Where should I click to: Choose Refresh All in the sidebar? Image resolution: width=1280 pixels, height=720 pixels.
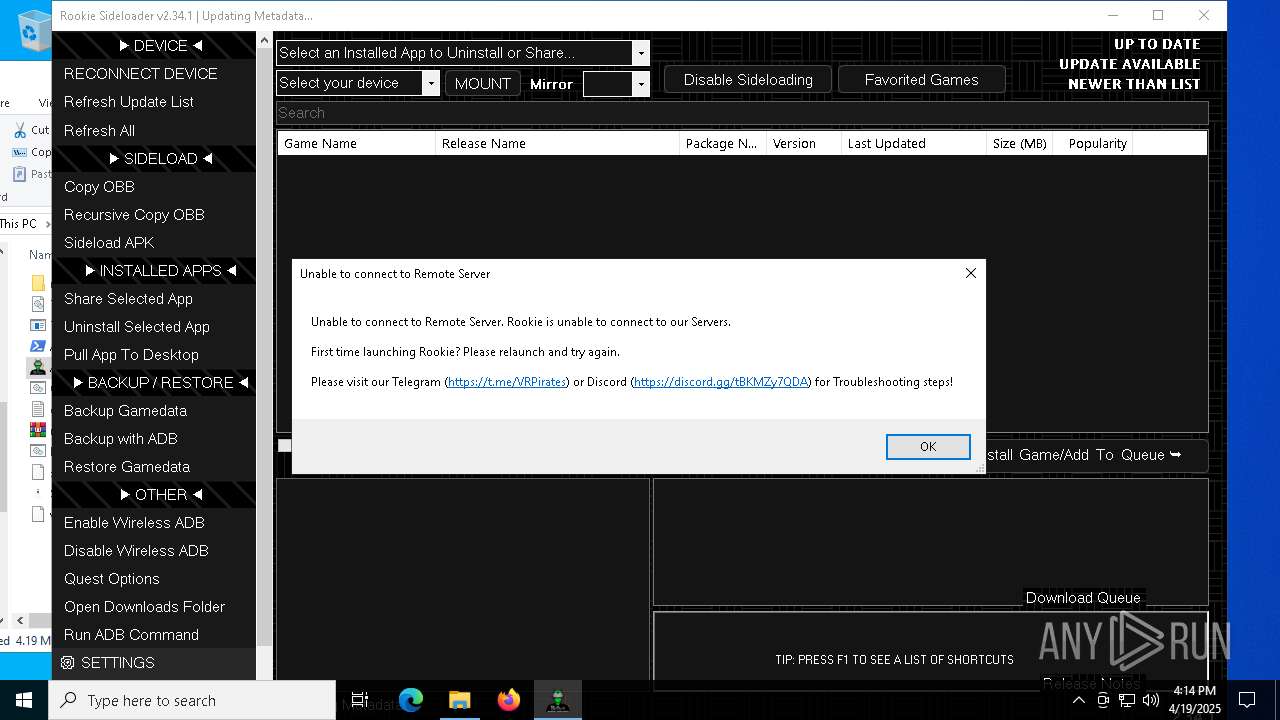99,130
